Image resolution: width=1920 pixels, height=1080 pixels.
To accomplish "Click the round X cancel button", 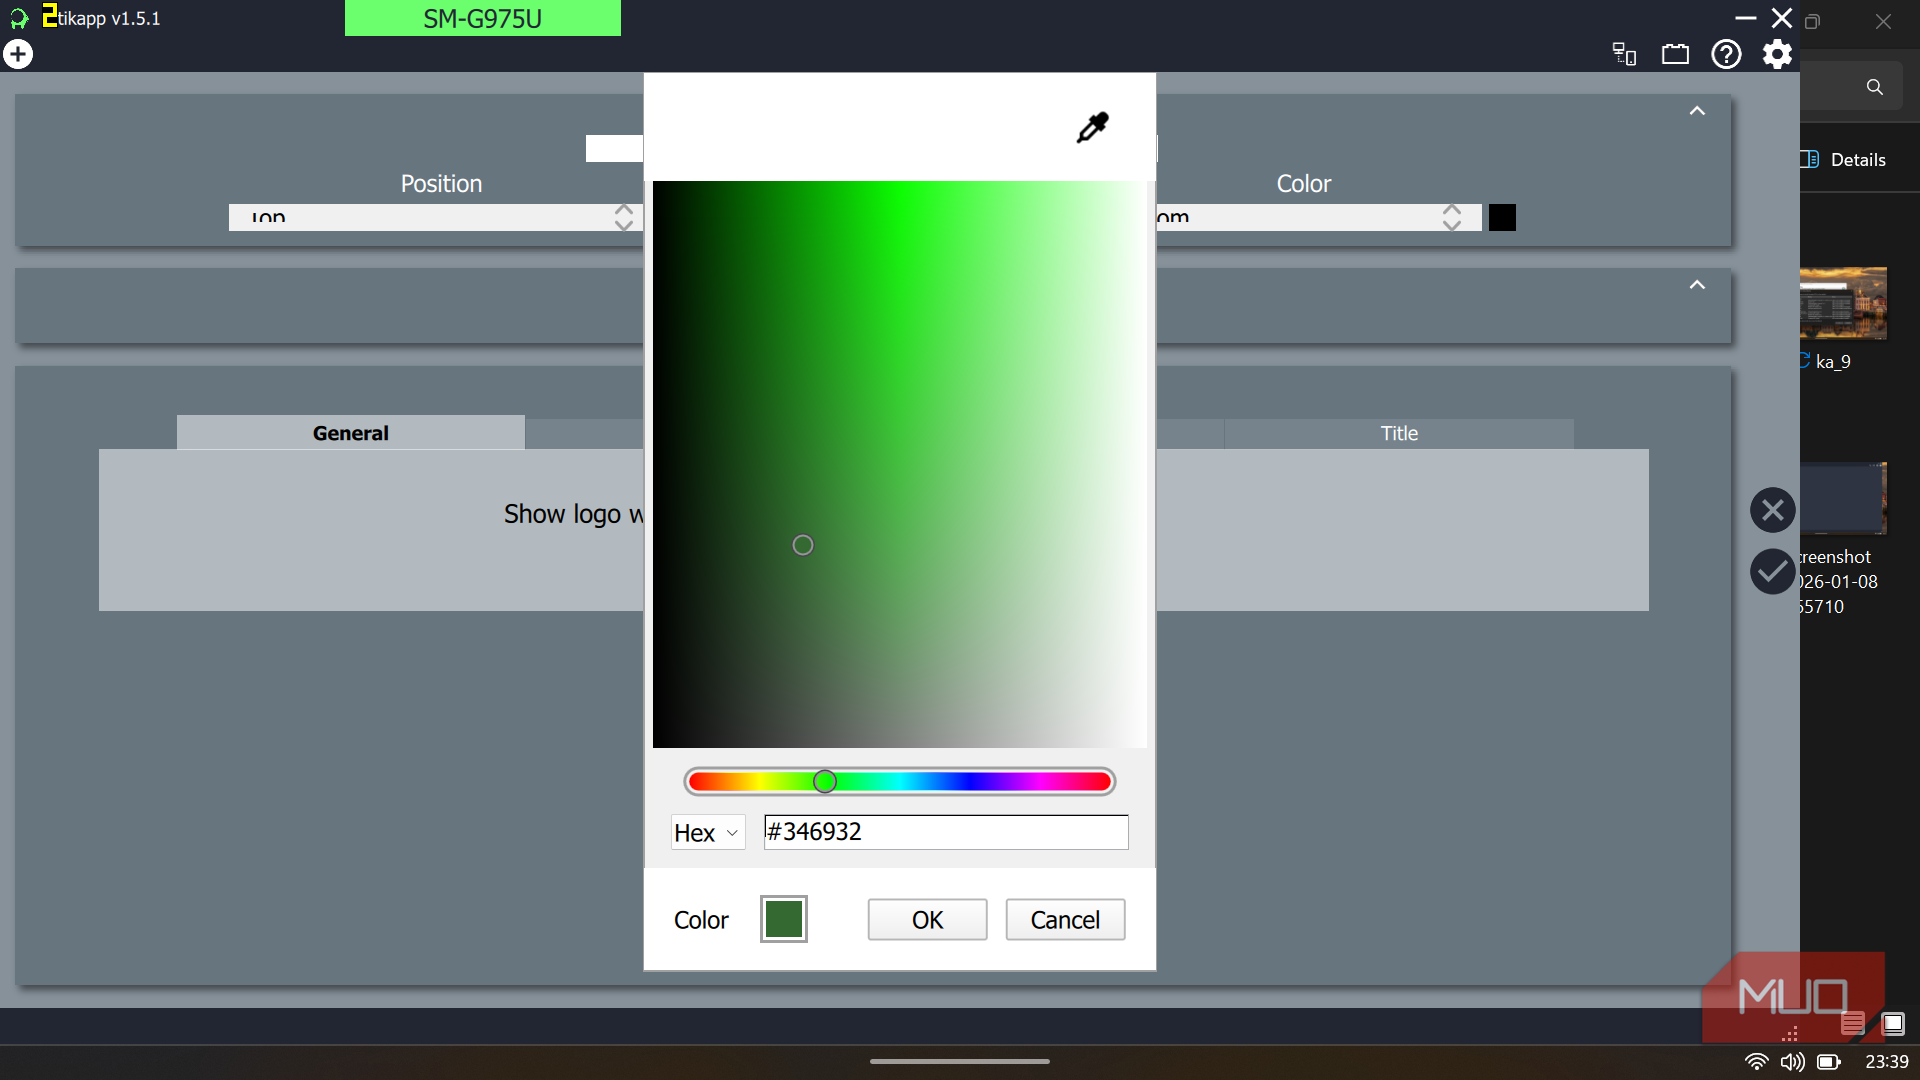I will click(x=1772, y=510).
